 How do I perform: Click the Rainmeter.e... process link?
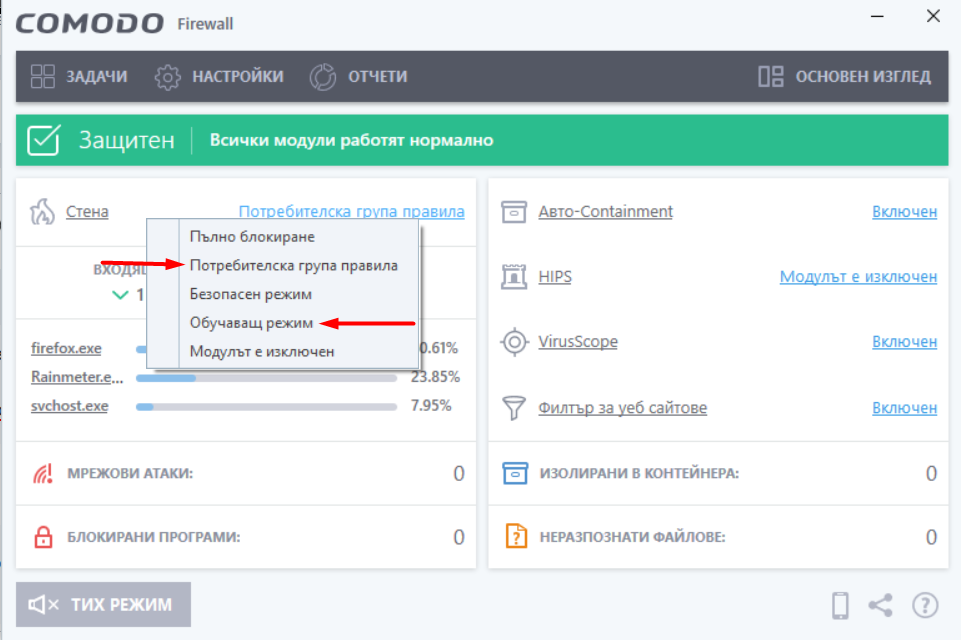(77, 377)
